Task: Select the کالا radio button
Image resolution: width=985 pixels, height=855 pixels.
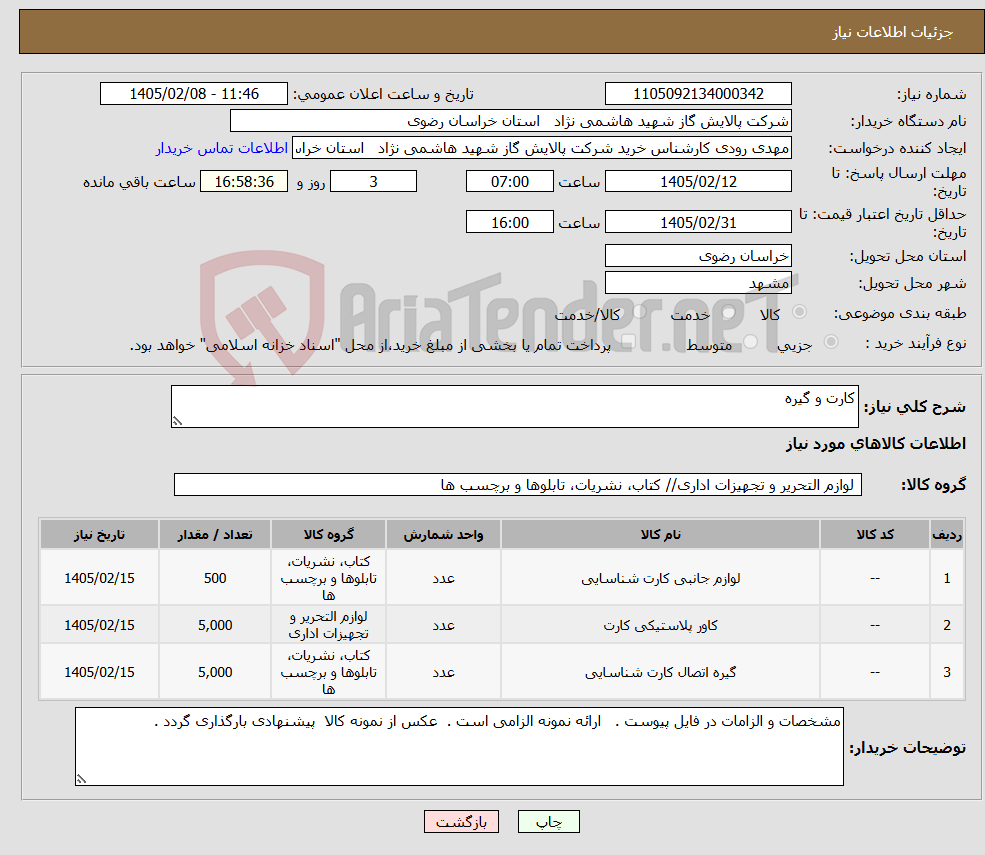Action: pyautogui.click(x=800, y=312)
